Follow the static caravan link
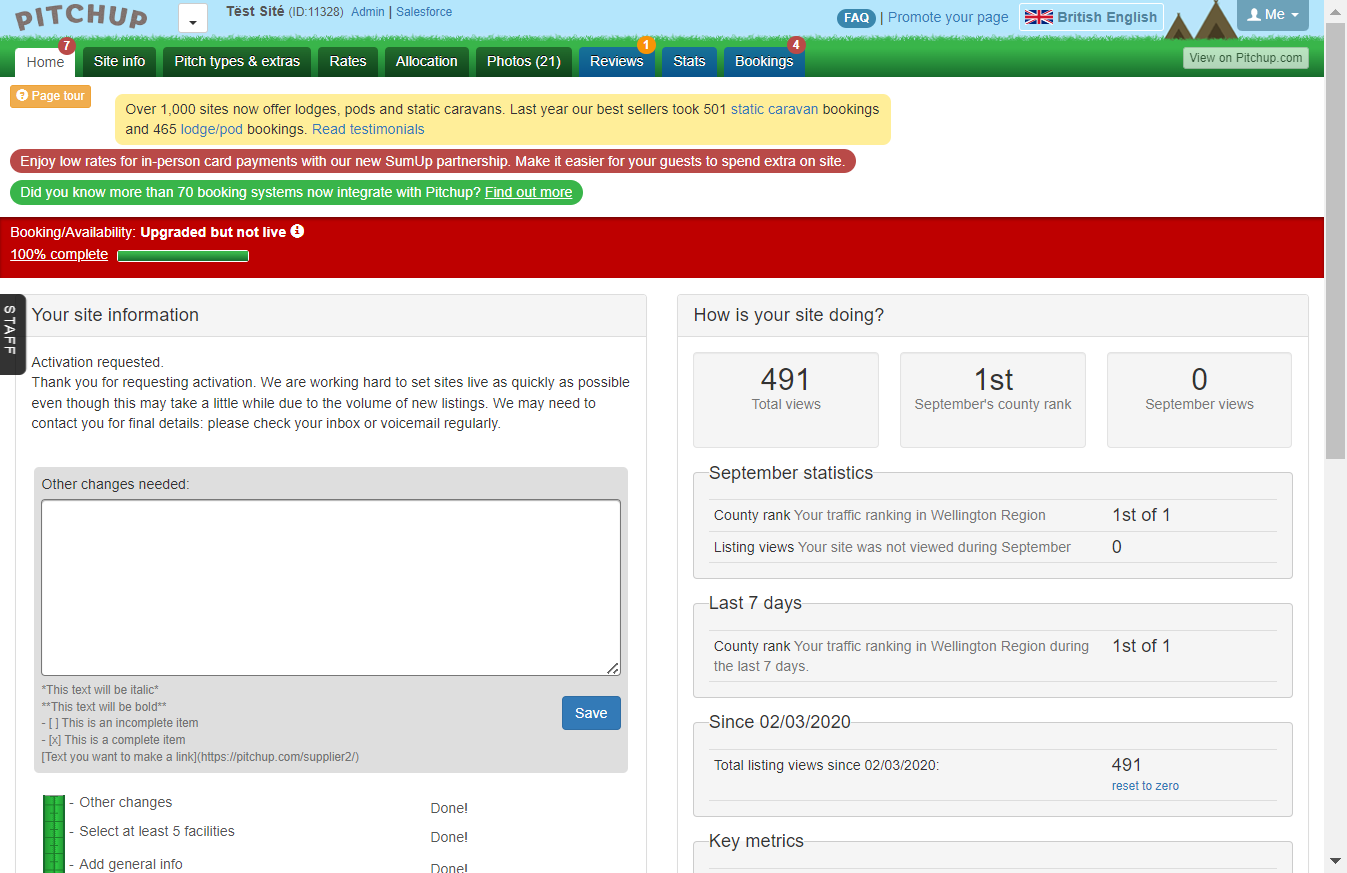Image resolution: width=1347 pixels, height=873 pixels. click(774, 109)
